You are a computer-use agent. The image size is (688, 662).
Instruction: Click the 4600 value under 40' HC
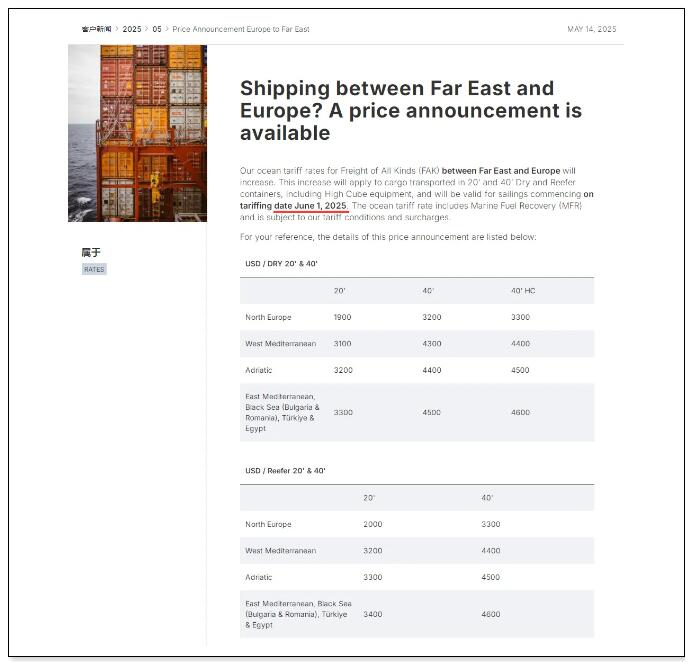pos(520,412)
